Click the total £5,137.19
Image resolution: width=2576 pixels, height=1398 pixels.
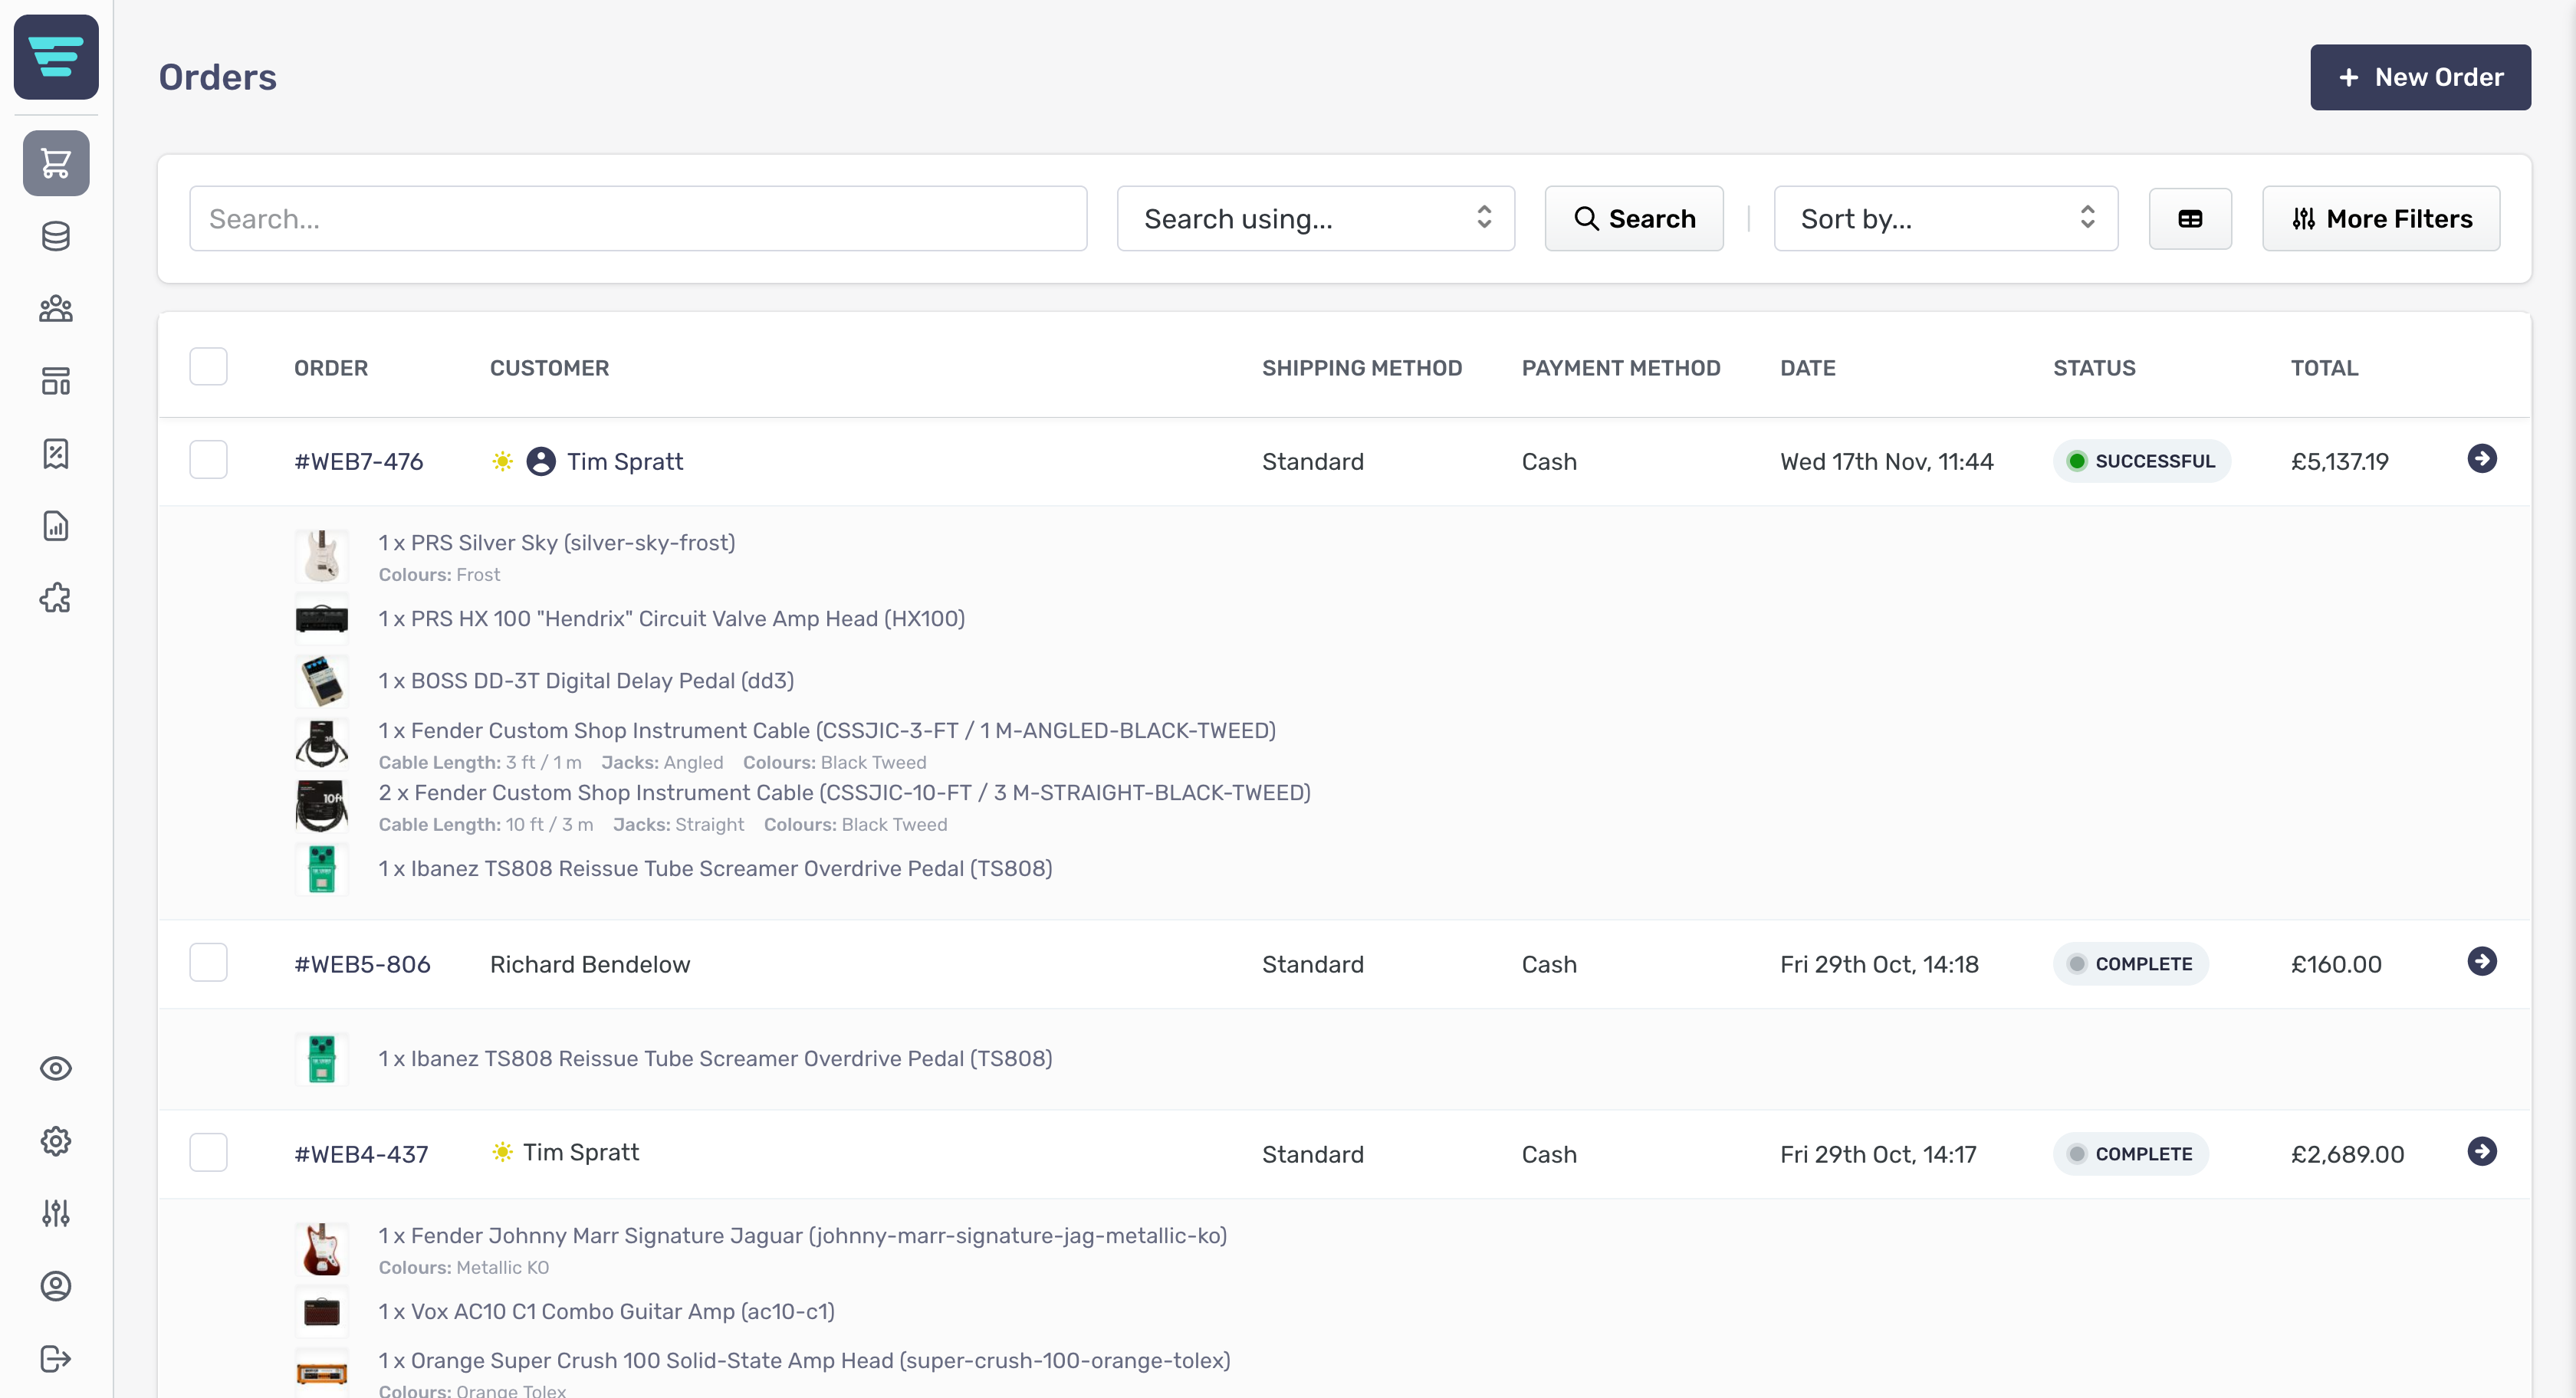[x=2340, y=462]
